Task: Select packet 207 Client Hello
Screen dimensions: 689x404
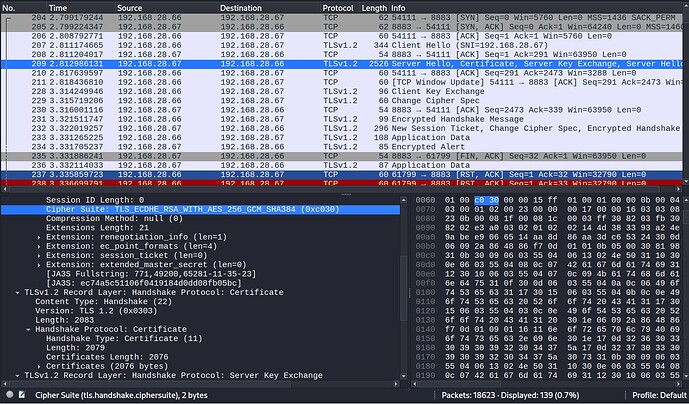Action: (342, 45)
